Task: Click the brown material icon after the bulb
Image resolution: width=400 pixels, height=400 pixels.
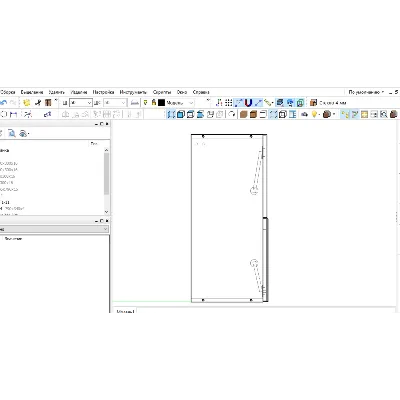Action: tap(327, 114)
